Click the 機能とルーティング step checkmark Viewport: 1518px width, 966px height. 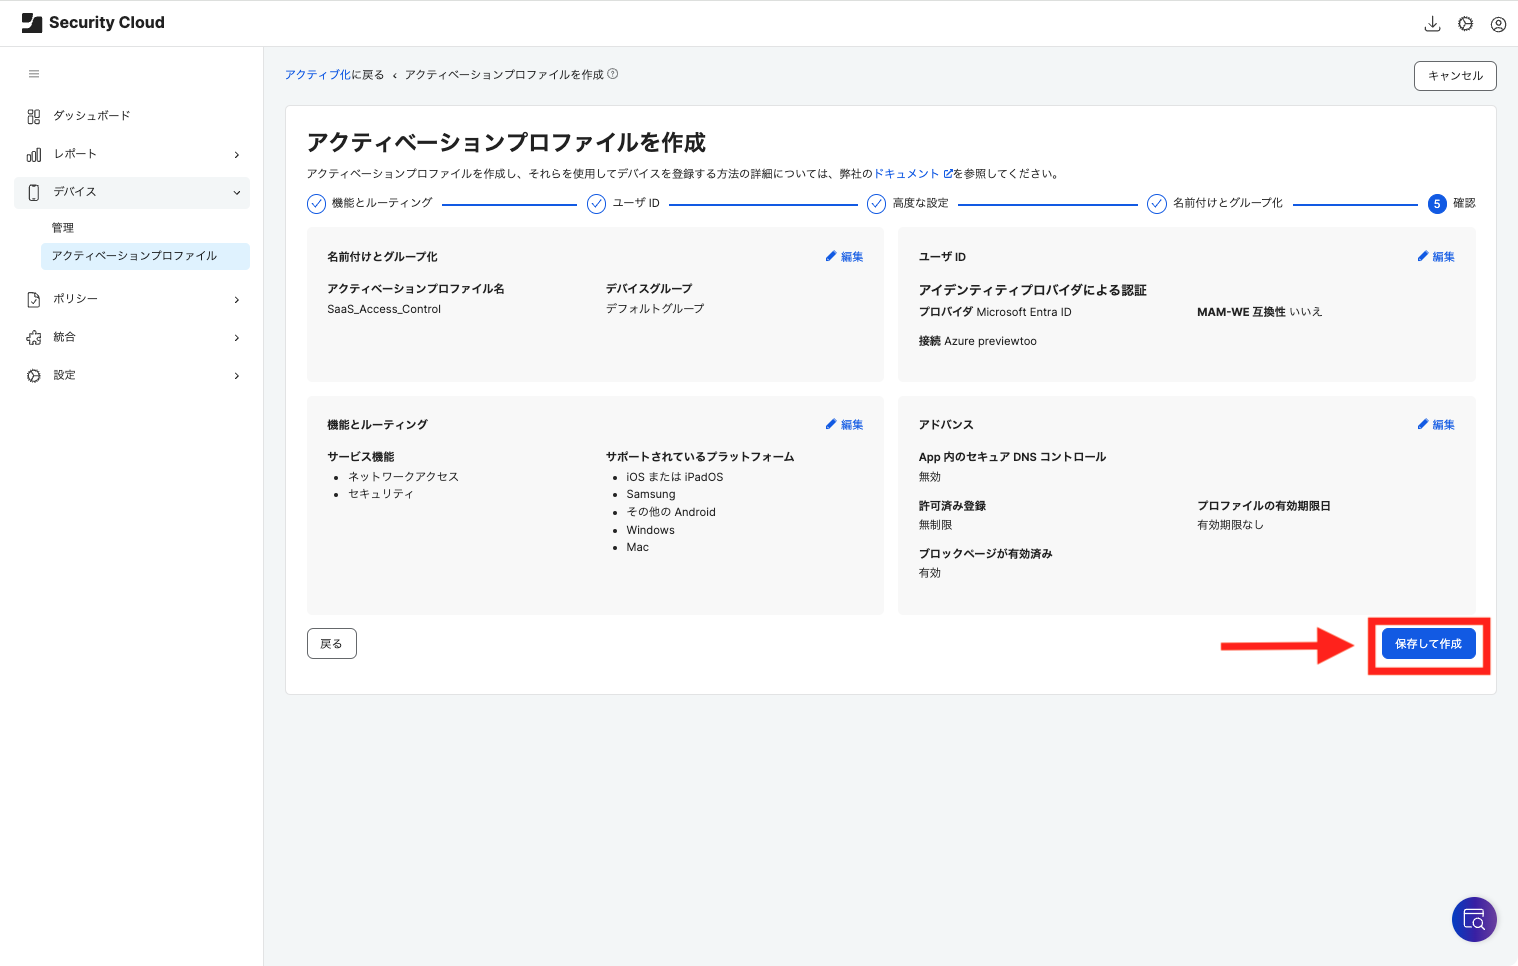coord(316,204)
